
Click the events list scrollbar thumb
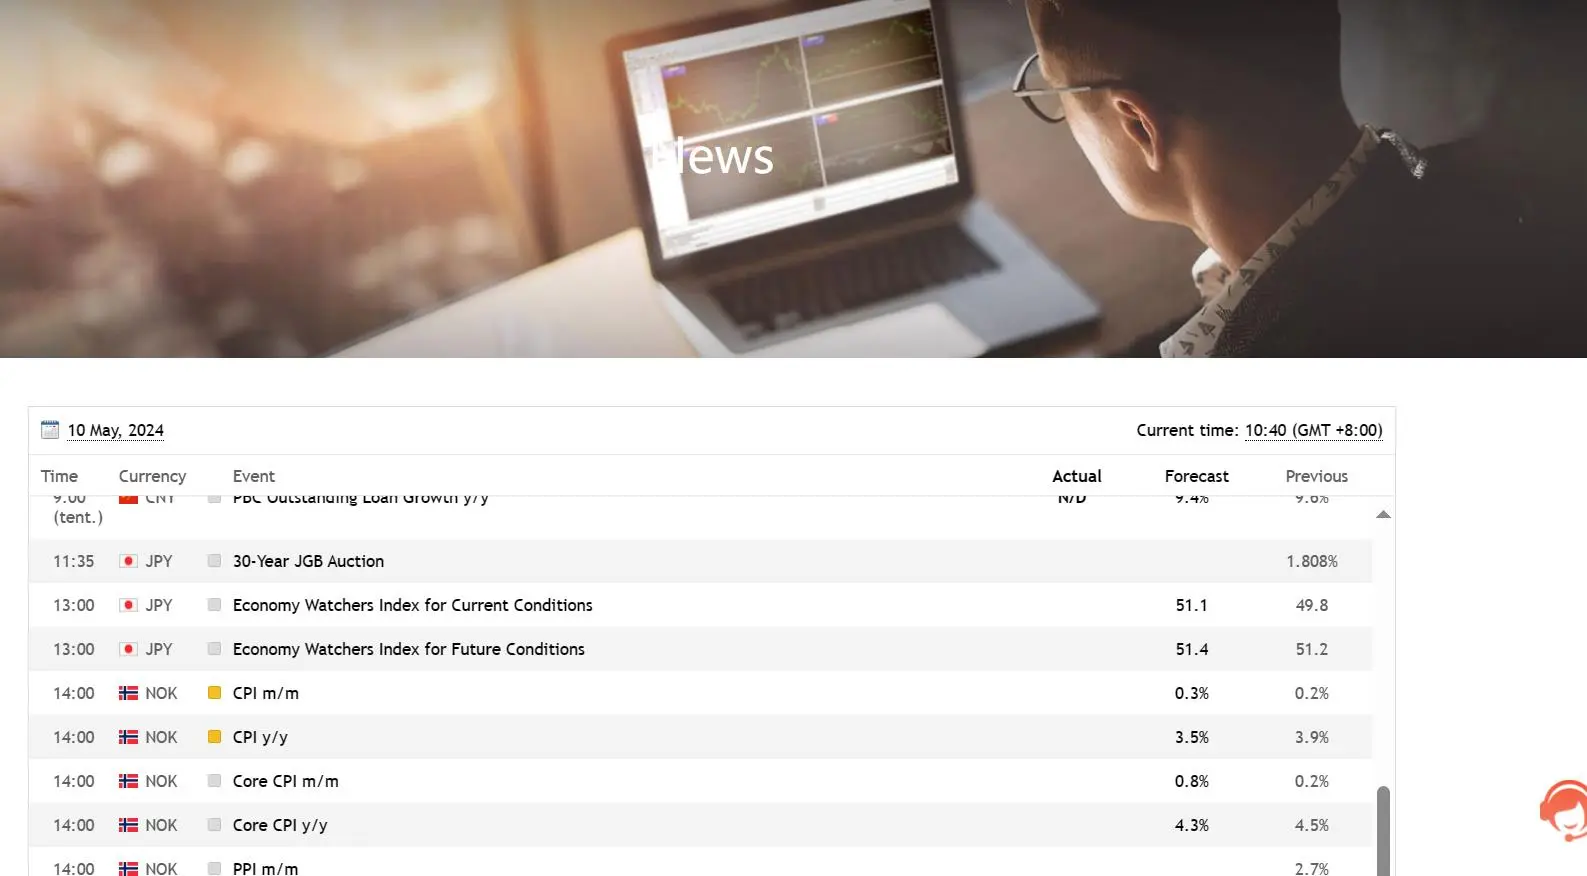coord(1383,830)
